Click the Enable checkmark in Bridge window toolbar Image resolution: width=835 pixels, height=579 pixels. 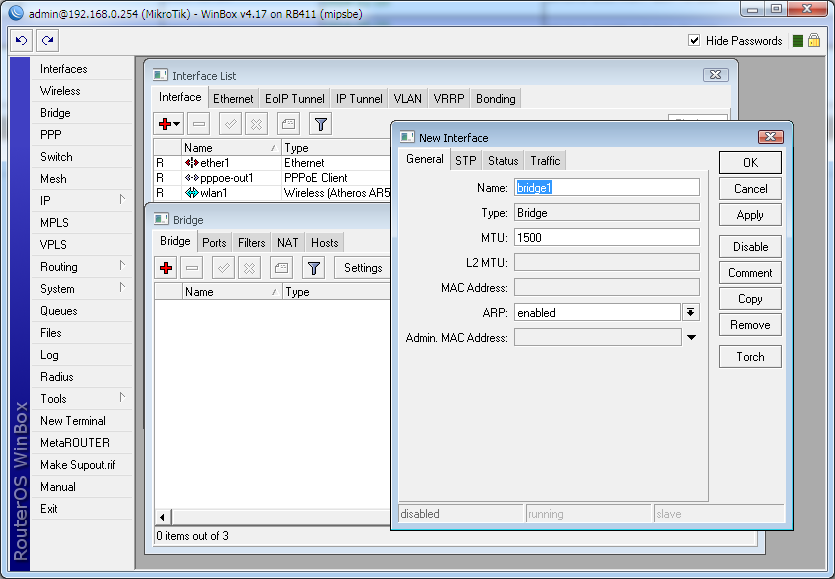click(224, 267)
